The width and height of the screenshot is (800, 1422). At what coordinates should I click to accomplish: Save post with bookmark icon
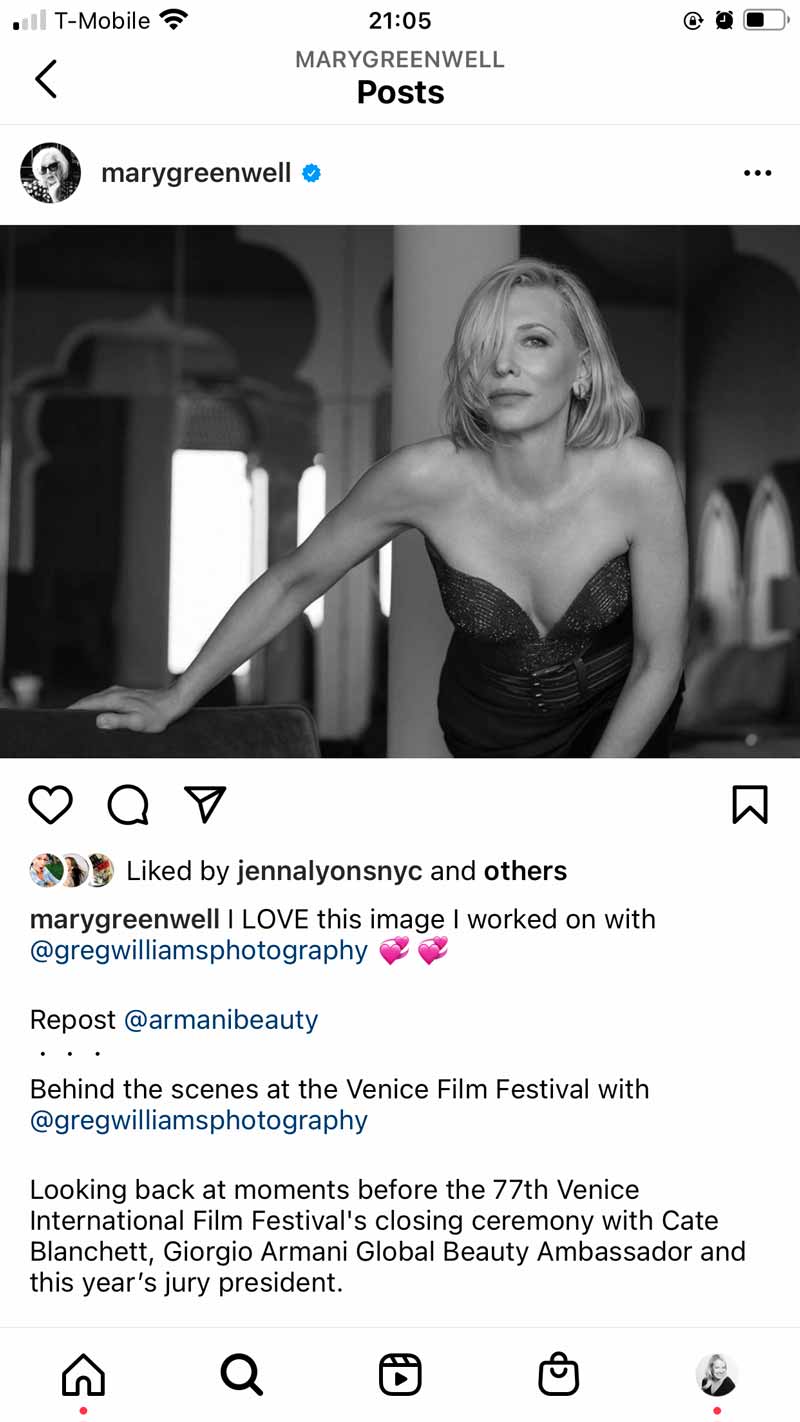[749, 804]
